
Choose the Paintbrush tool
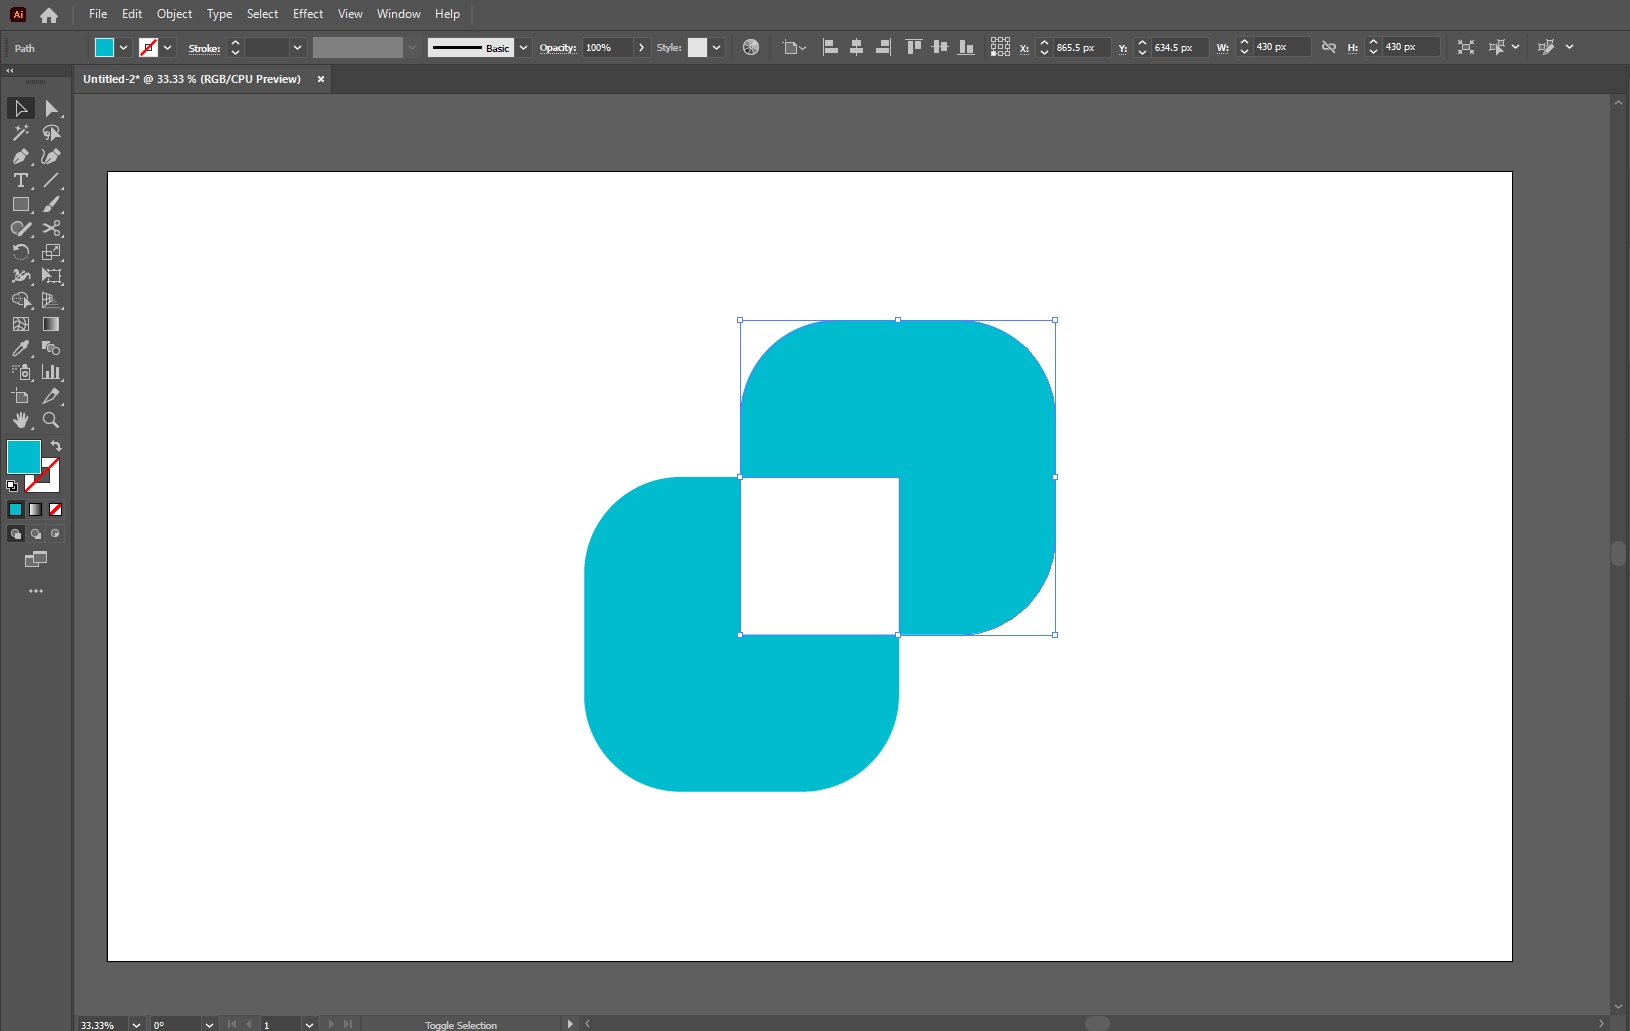(x=51, y=204)
